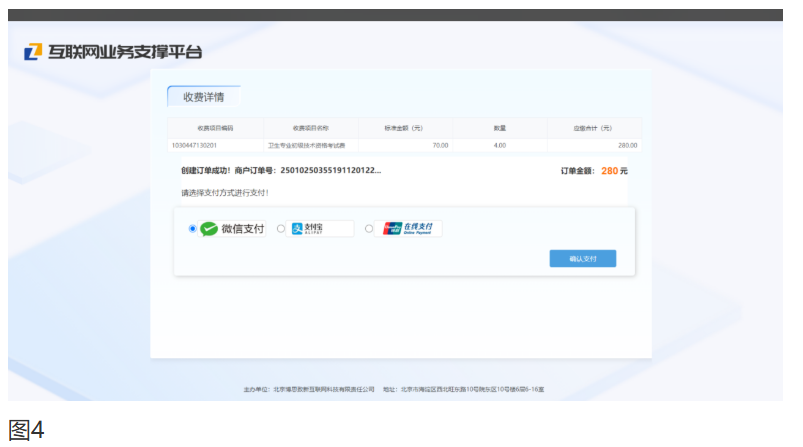
Task: Open the 收费详情 tab
Action: pos(203,97)
